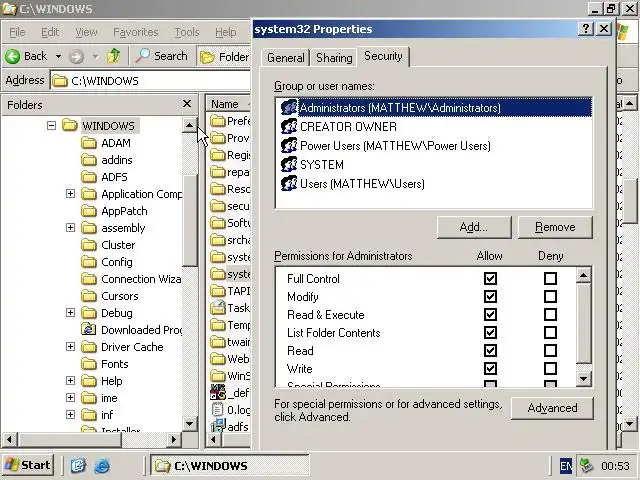The image size is (640, 480).
Task: Open the File menu
Action: [17, 32]
